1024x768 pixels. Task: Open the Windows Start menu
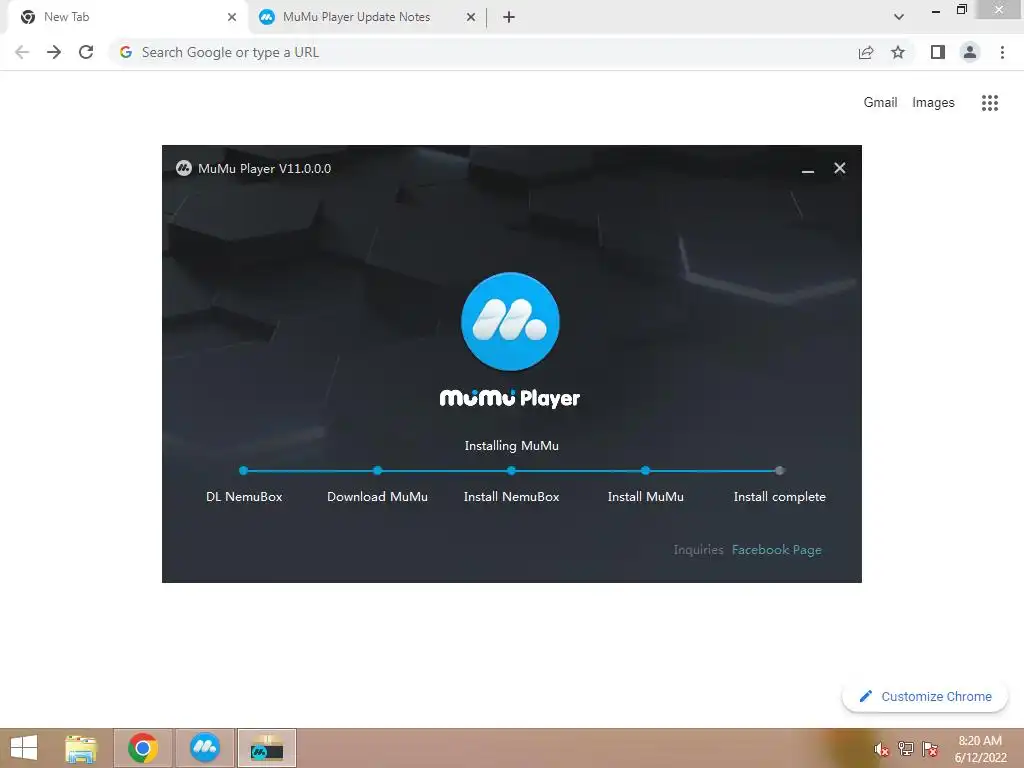point(24,748)
